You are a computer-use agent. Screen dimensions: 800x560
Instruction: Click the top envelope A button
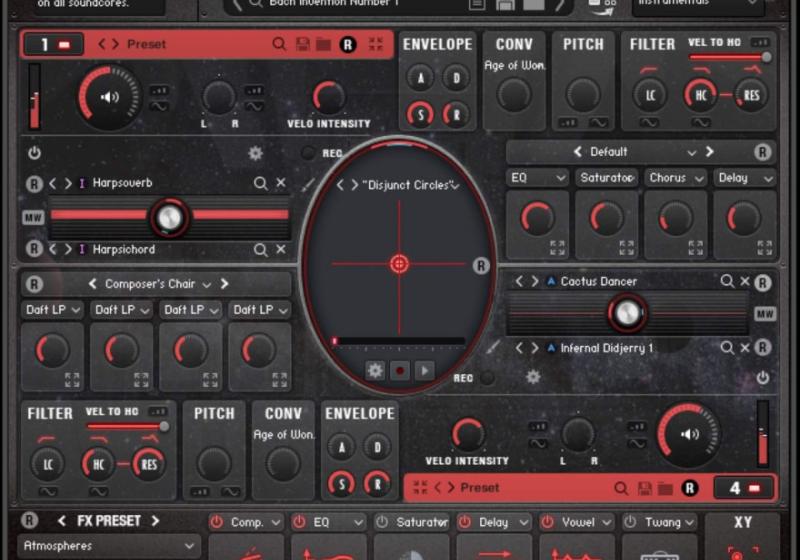pos(420,78)
